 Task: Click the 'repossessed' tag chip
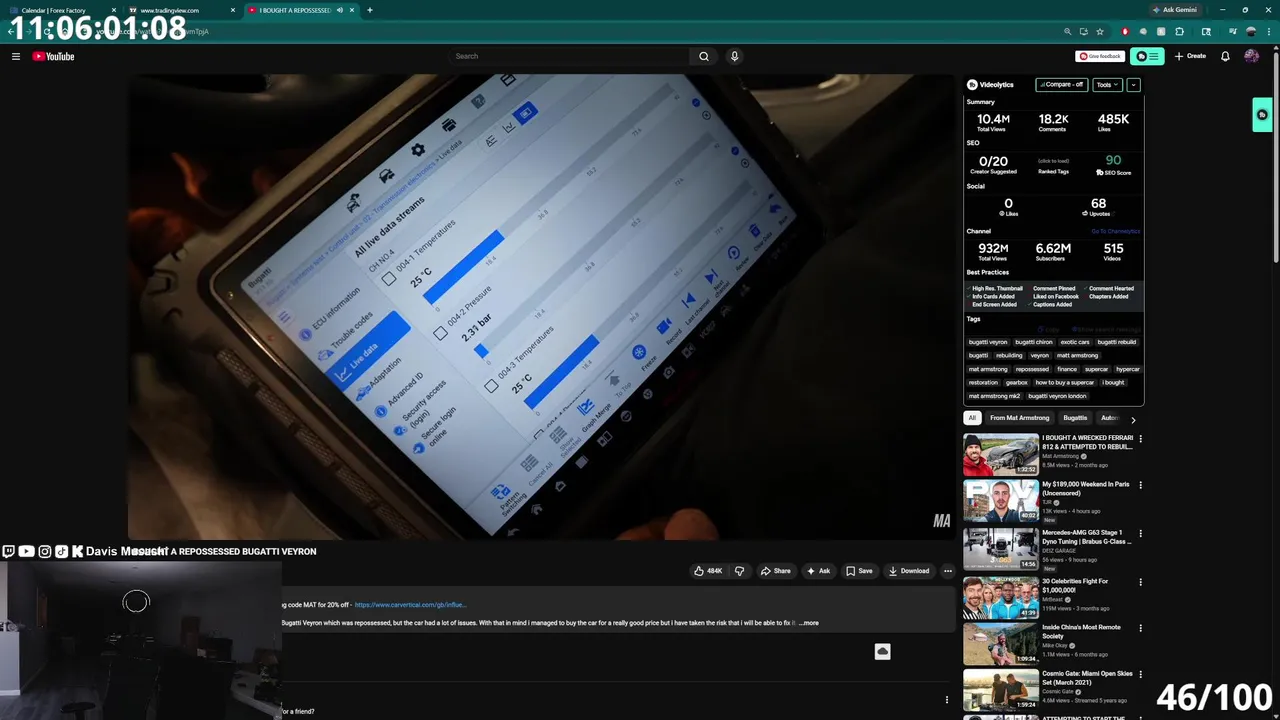click(x=1032, y=369)
